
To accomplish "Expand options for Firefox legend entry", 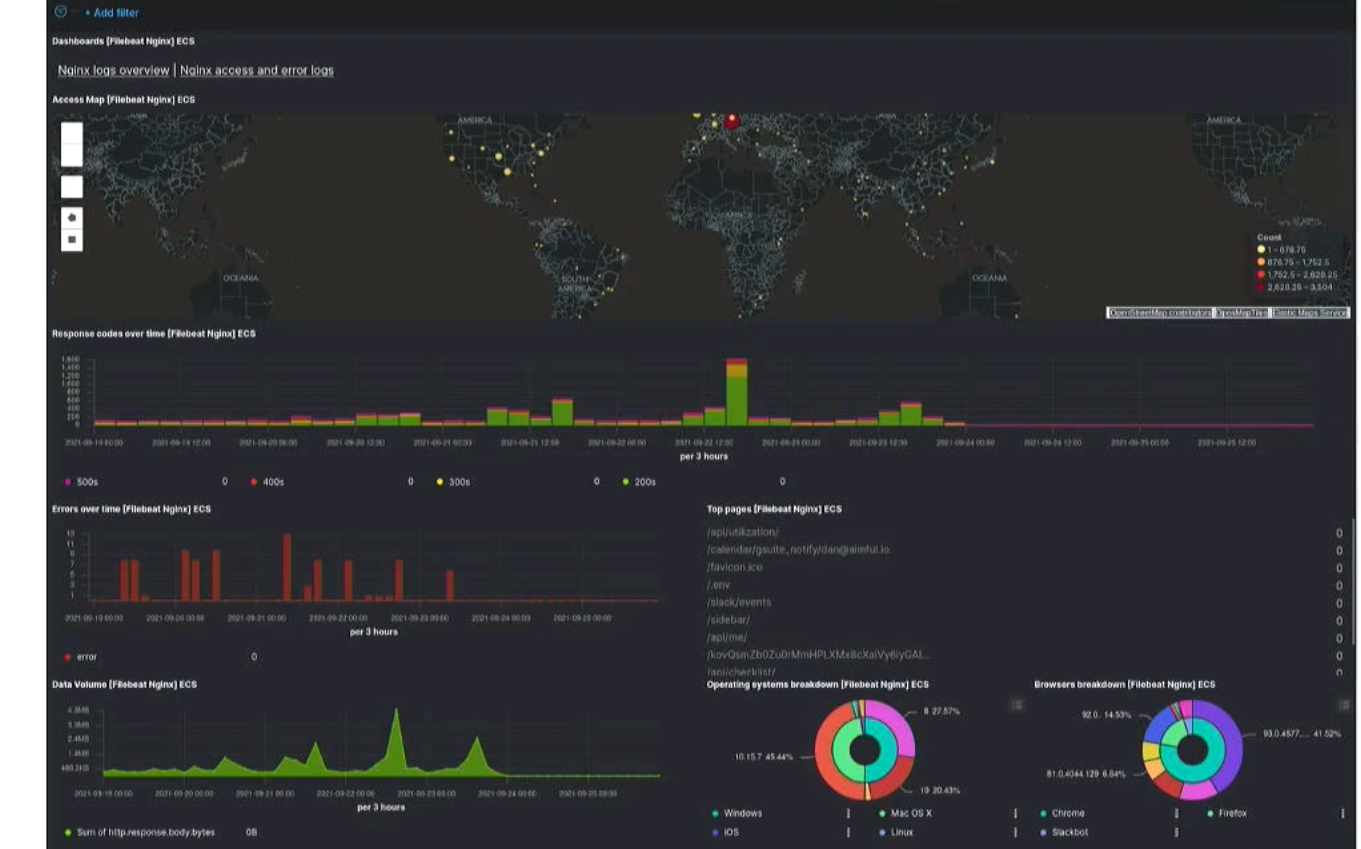I will click(1343, 814).
